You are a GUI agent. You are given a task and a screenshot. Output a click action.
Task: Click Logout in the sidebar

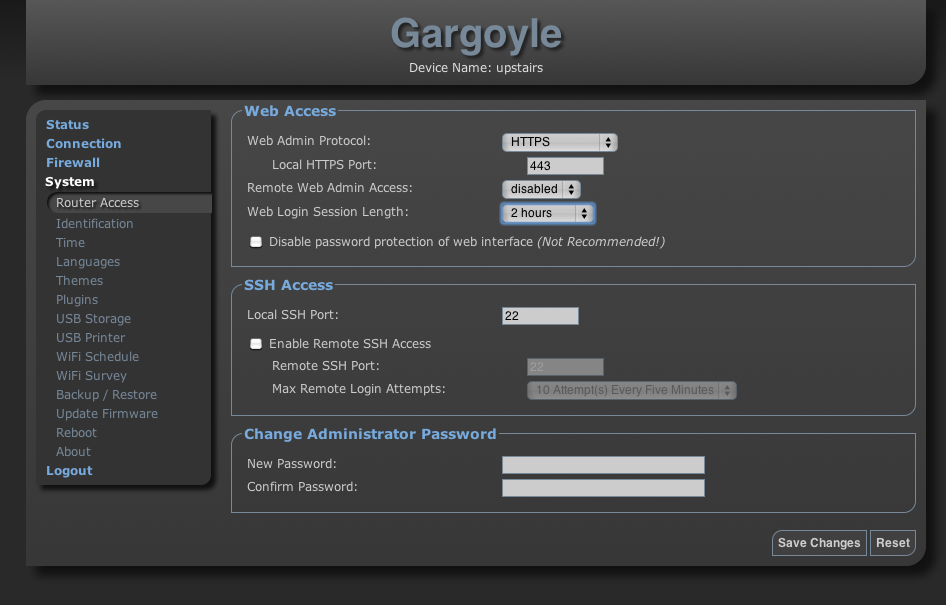tap(69, 471)
